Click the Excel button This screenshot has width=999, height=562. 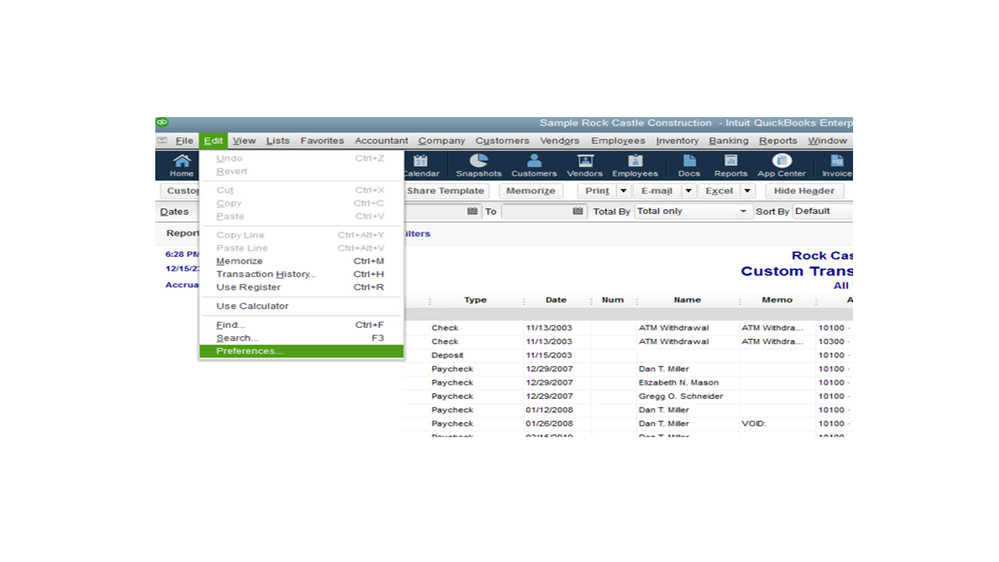click(719, 191)
